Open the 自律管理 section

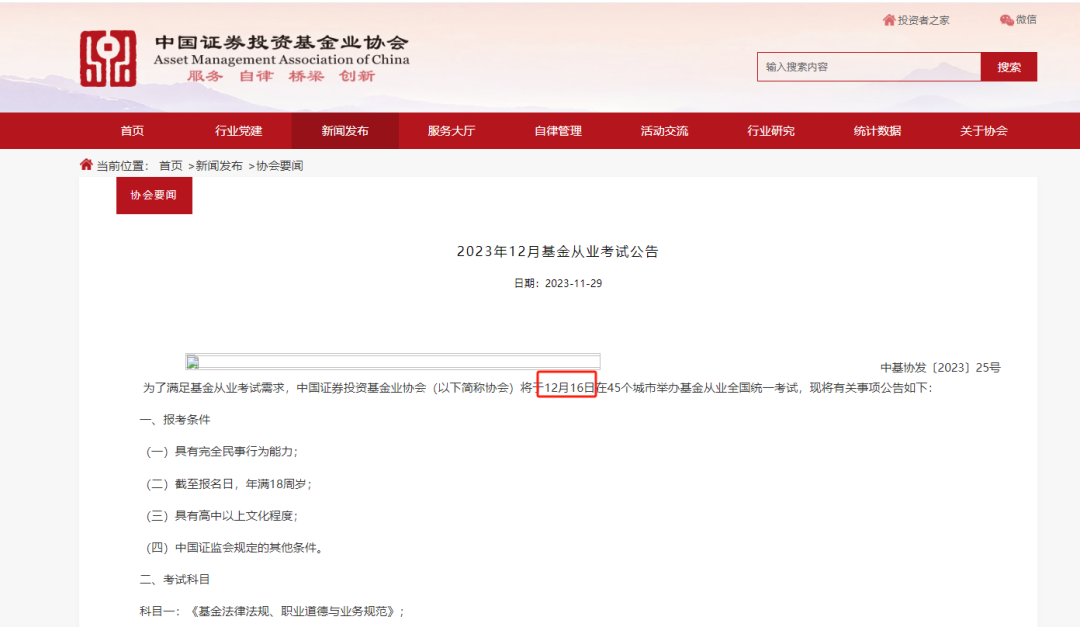click(558, 131)
